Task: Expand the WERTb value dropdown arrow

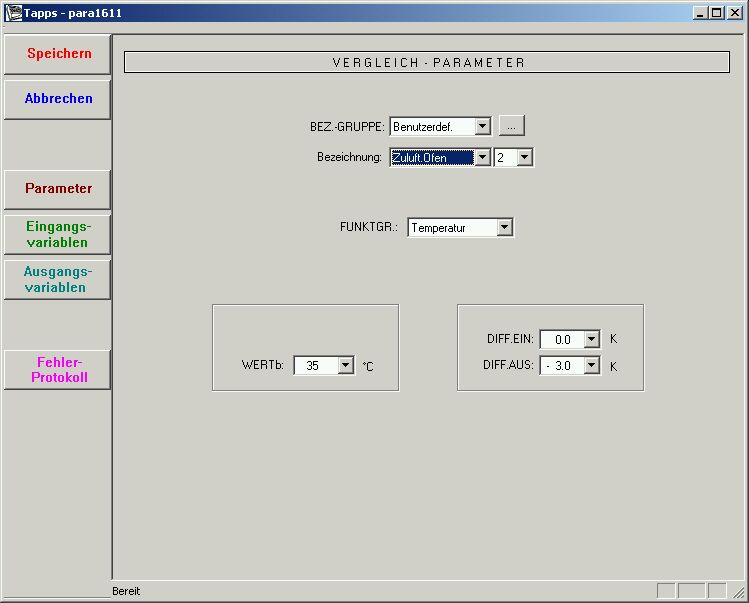Action: pos(346,366)
